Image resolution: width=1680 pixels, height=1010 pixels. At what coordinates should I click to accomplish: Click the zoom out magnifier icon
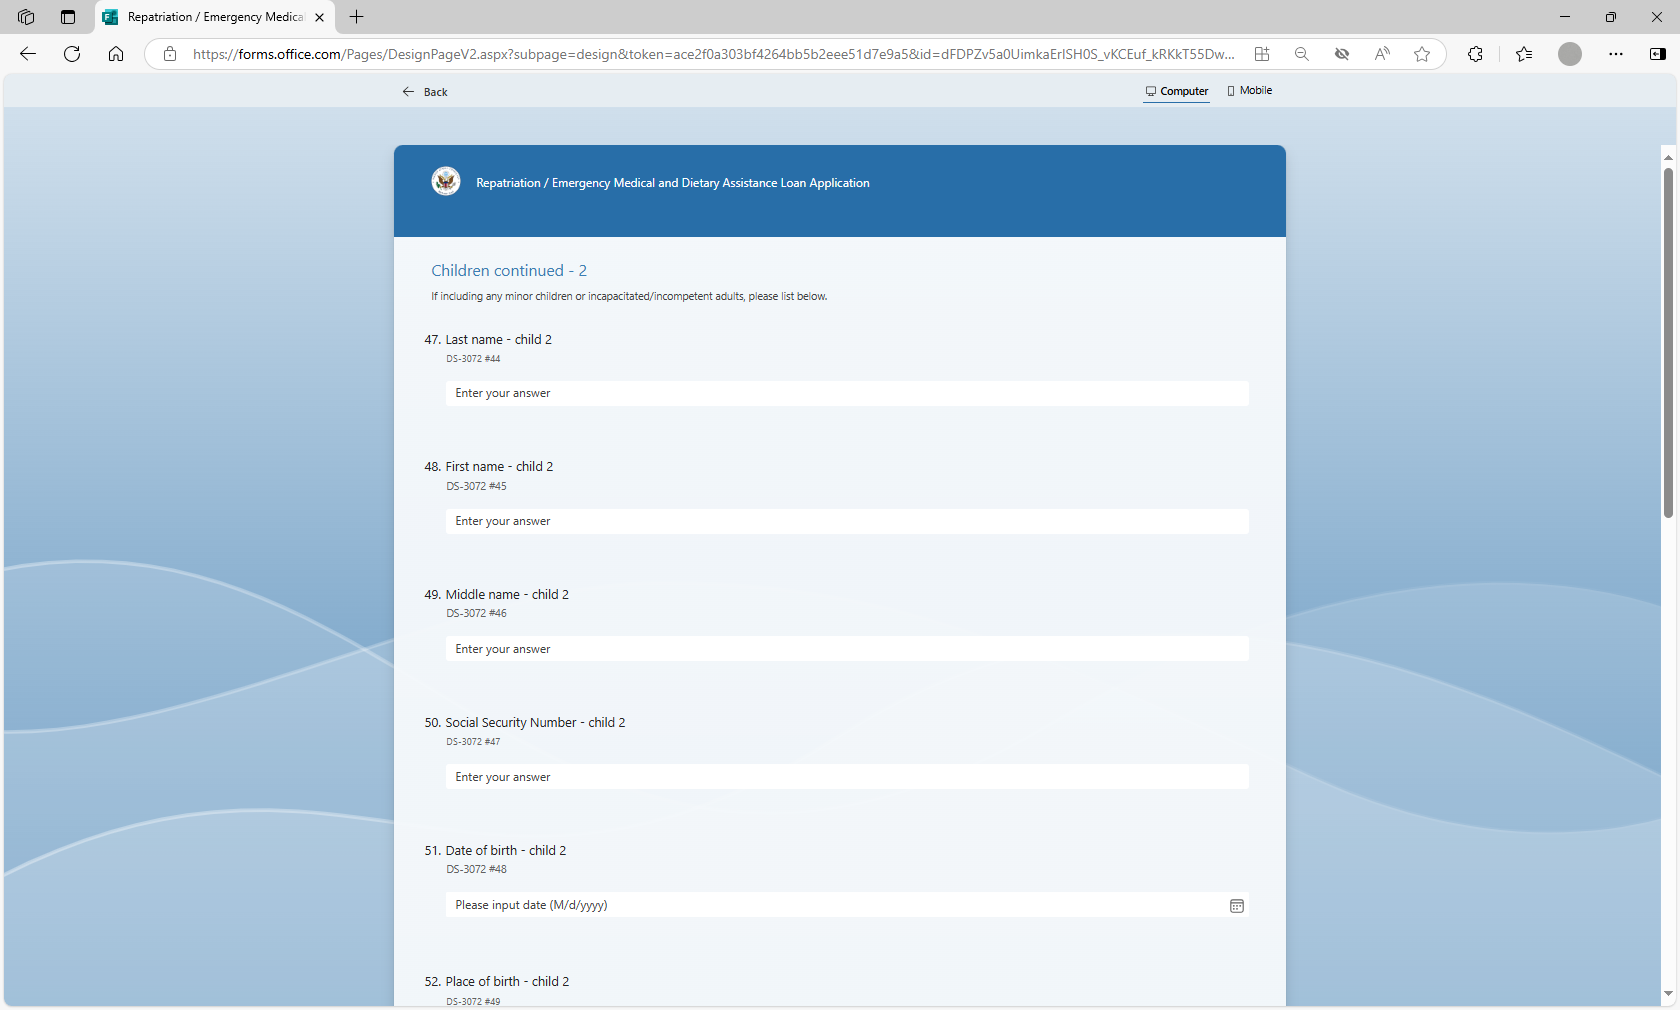pyautogui.click(x=1301, y=54)
